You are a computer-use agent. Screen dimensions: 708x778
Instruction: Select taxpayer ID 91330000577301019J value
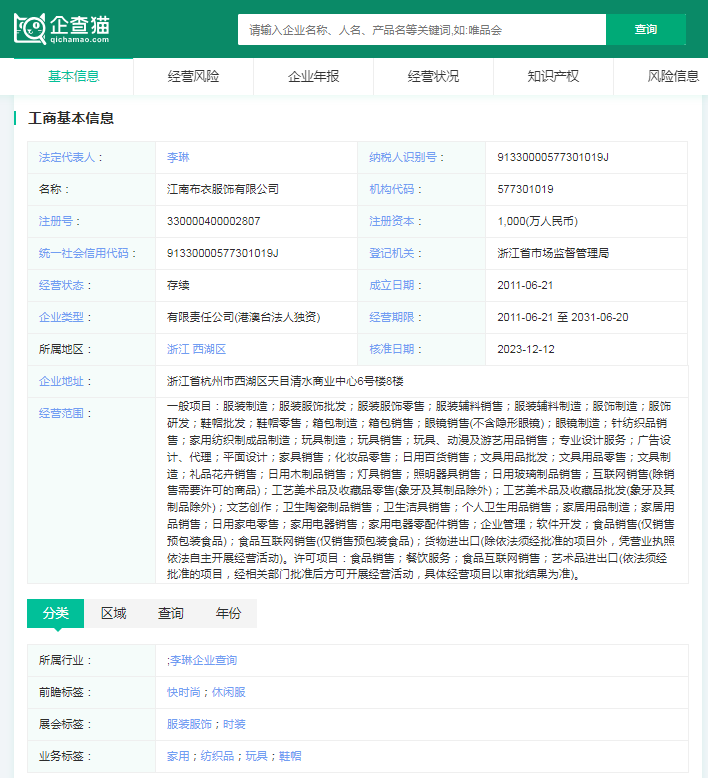(553, 157)
